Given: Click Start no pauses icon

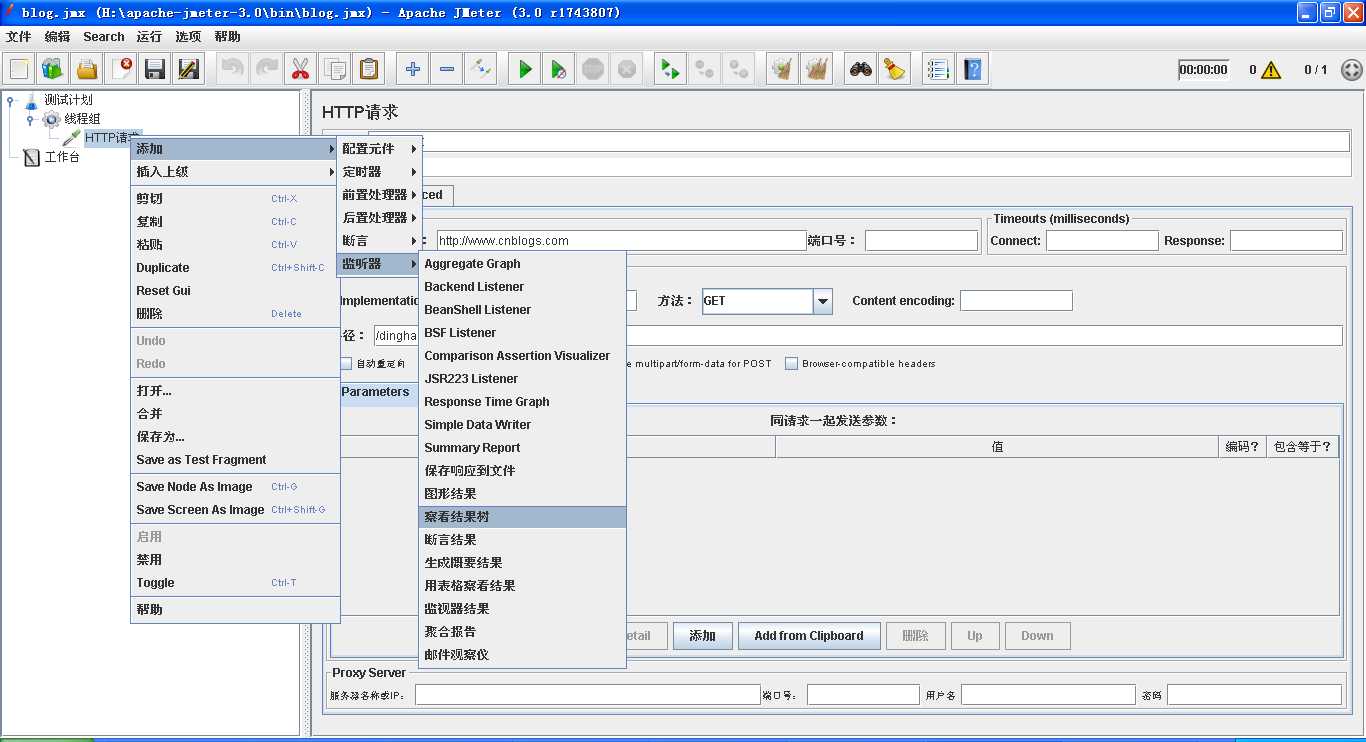Looking at the screenshot, I should pyautogui.click(x=559, y=69).
